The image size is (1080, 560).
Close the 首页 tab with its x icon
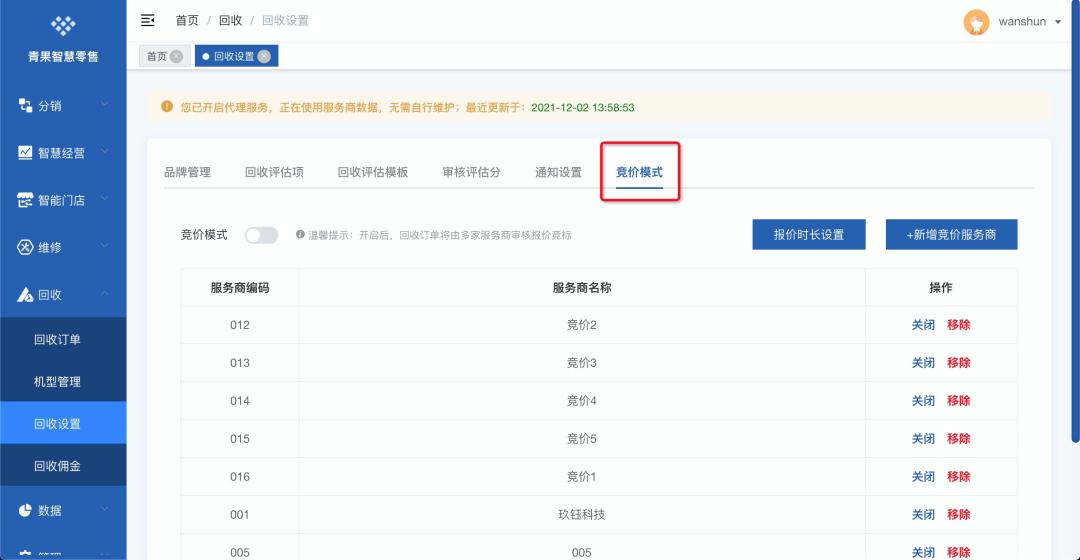[x=176, y=56]
